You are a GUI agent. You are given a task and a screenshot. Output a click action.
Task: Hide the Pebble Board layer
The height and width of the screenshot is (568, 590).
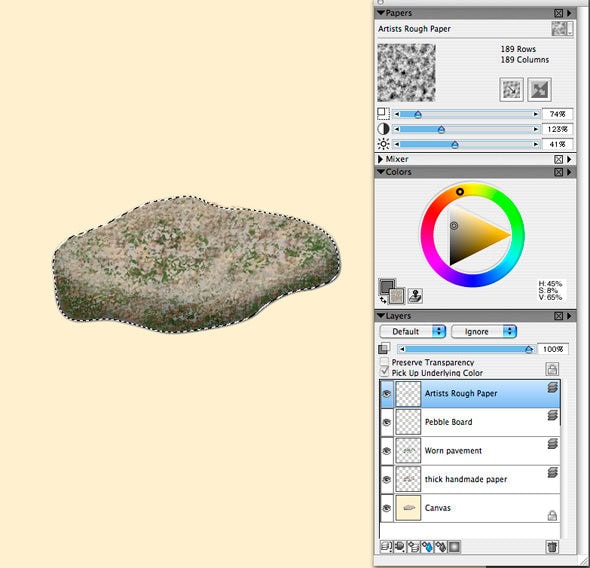click(x=386, y=422)
